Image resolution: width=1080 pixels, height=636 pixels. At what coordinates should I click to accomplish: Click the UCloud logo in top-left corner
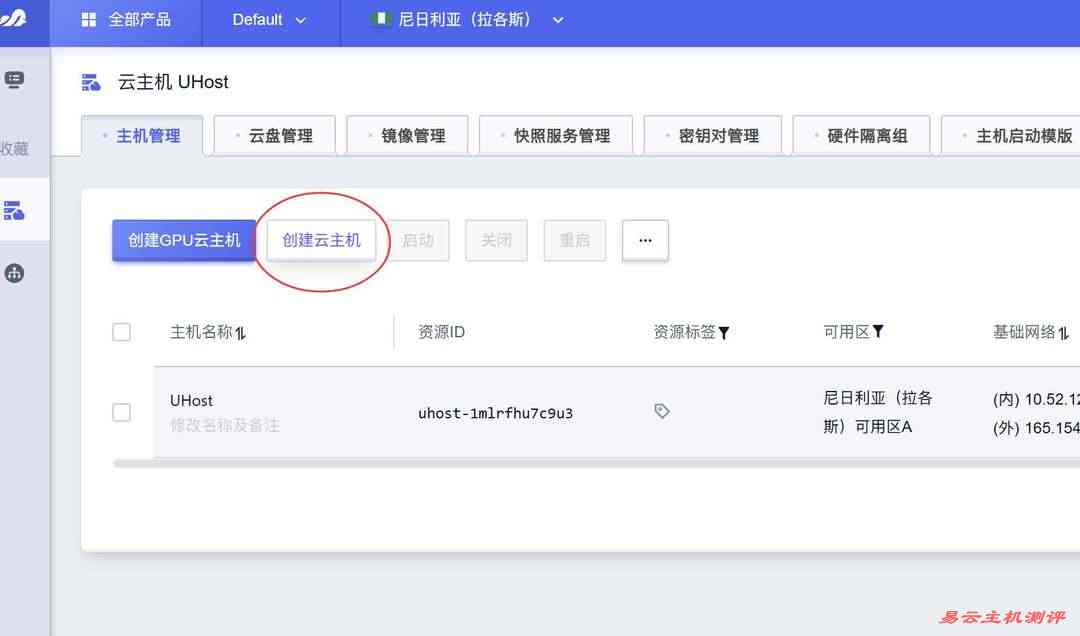pos(12,19)
